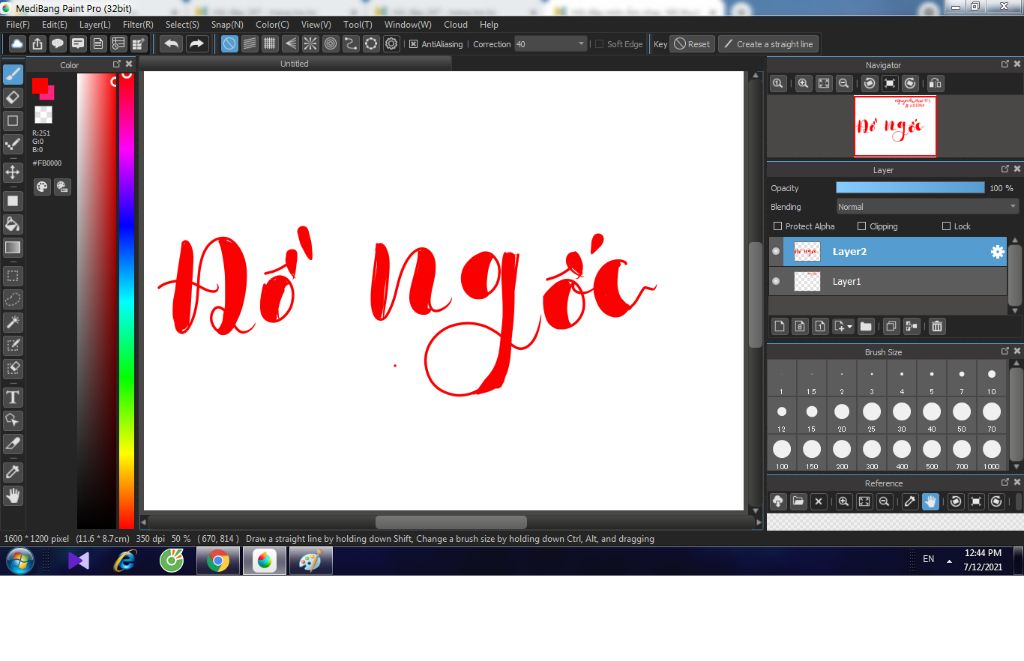Open Layer2 settings gear
This screenshot has height=661, width=1024.
point(997,251)
